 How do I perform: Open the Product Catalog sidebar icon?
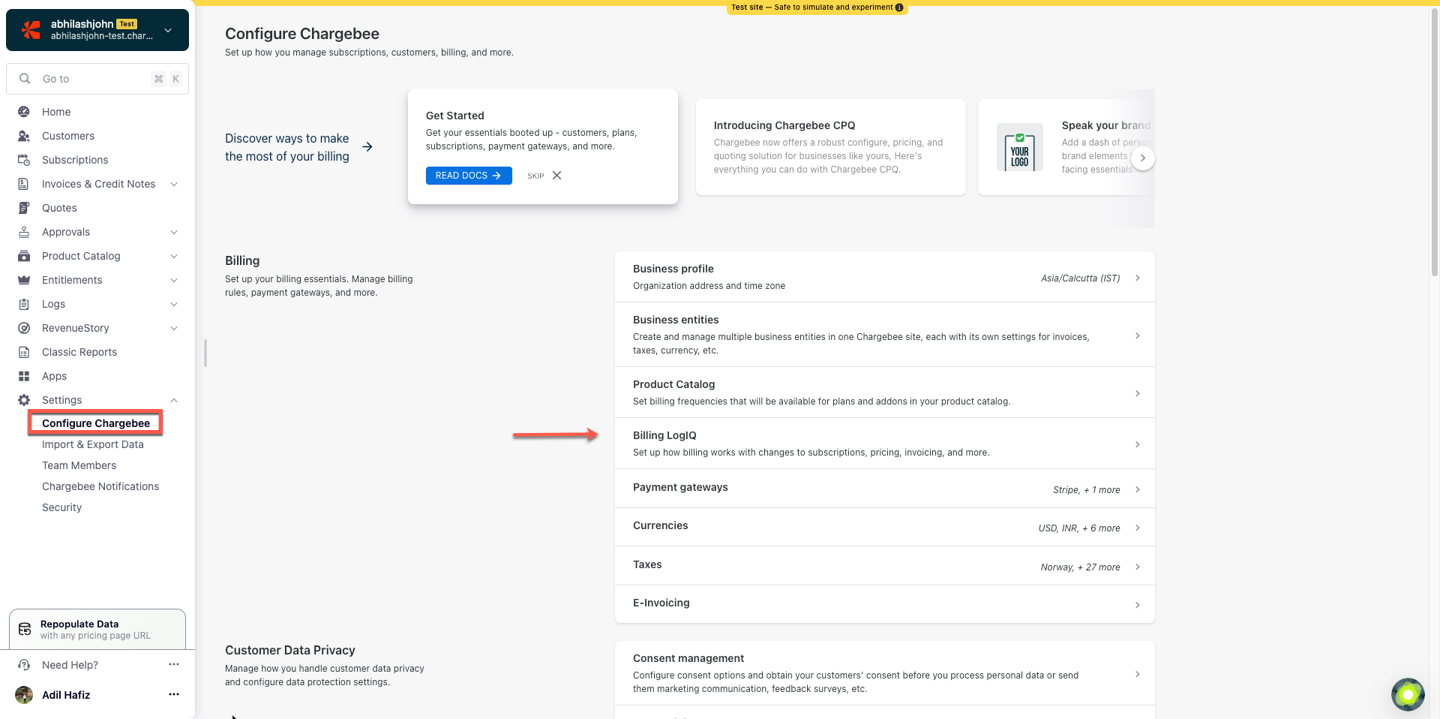click(24, 256)
